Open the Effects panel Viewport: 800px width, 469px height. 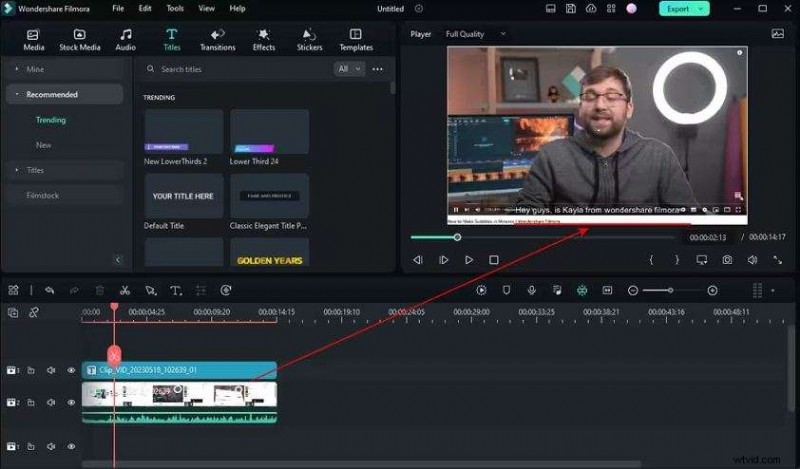[264, 39]
